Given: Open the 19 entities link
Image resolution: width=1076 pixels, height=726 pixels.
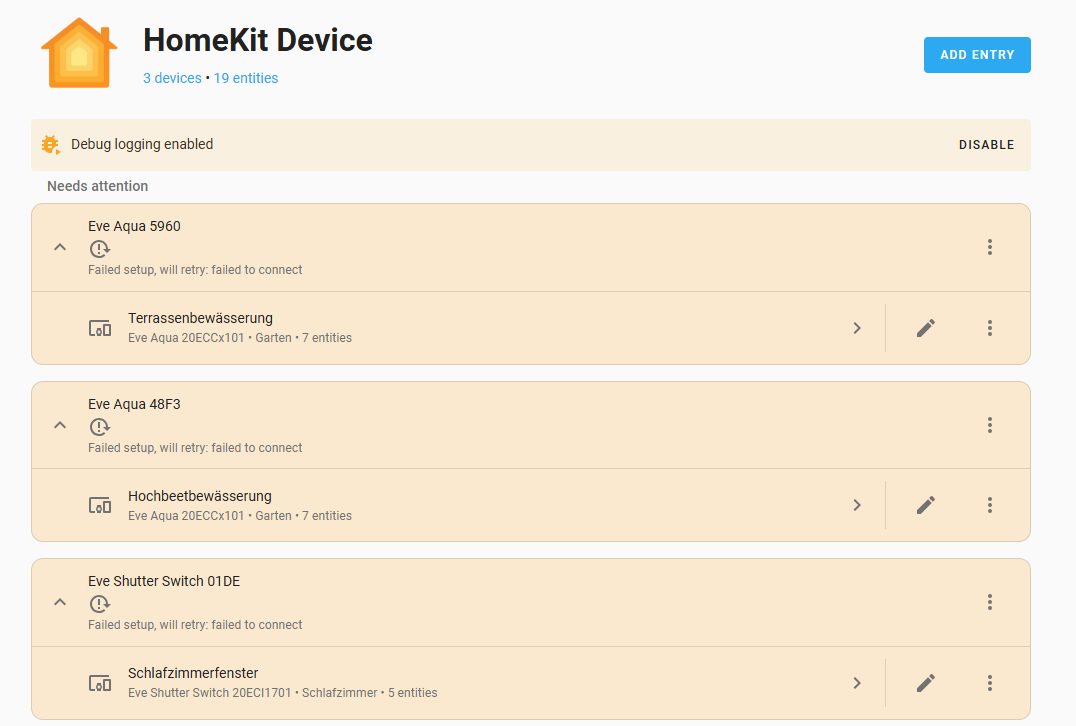Looking at the screenshot, I should pyautogui.click(x=246, y=78).
